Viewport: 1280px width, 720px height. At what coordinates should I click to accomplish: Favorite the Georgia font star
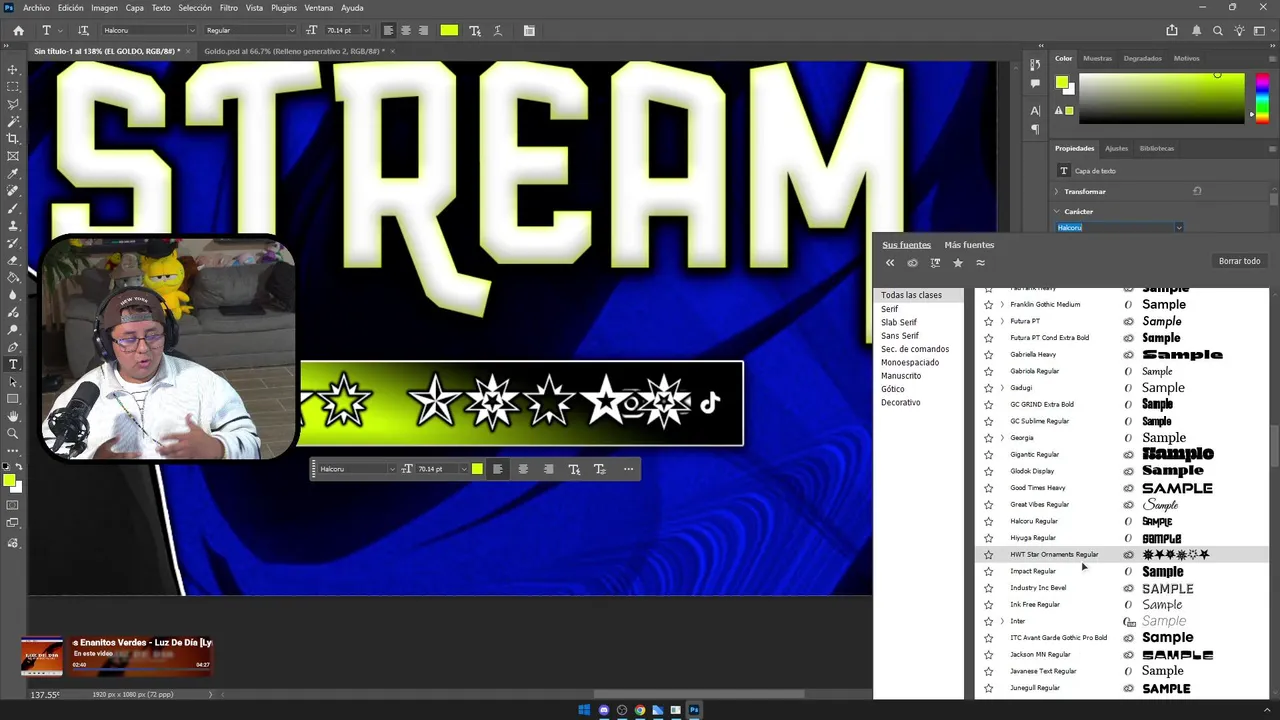pyautogui.click(x=989, y=438)
